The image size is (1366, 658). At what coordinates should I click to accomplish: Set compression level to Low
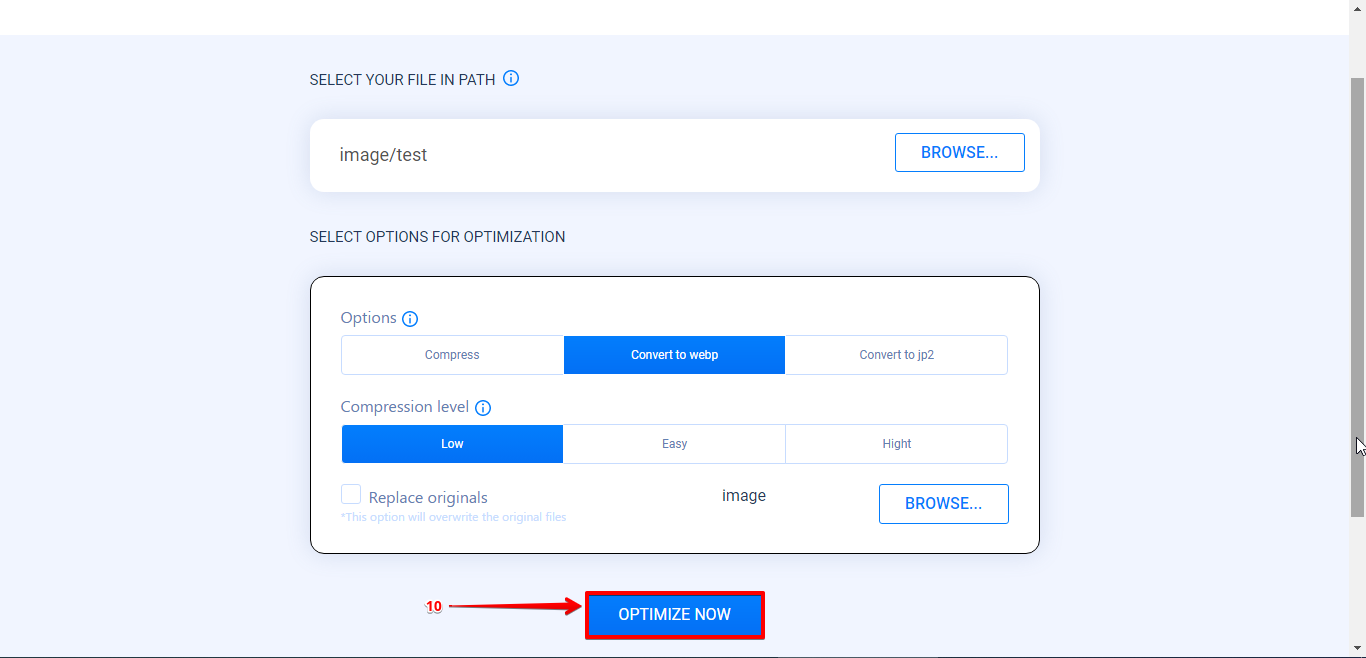[x=452, y=444]
